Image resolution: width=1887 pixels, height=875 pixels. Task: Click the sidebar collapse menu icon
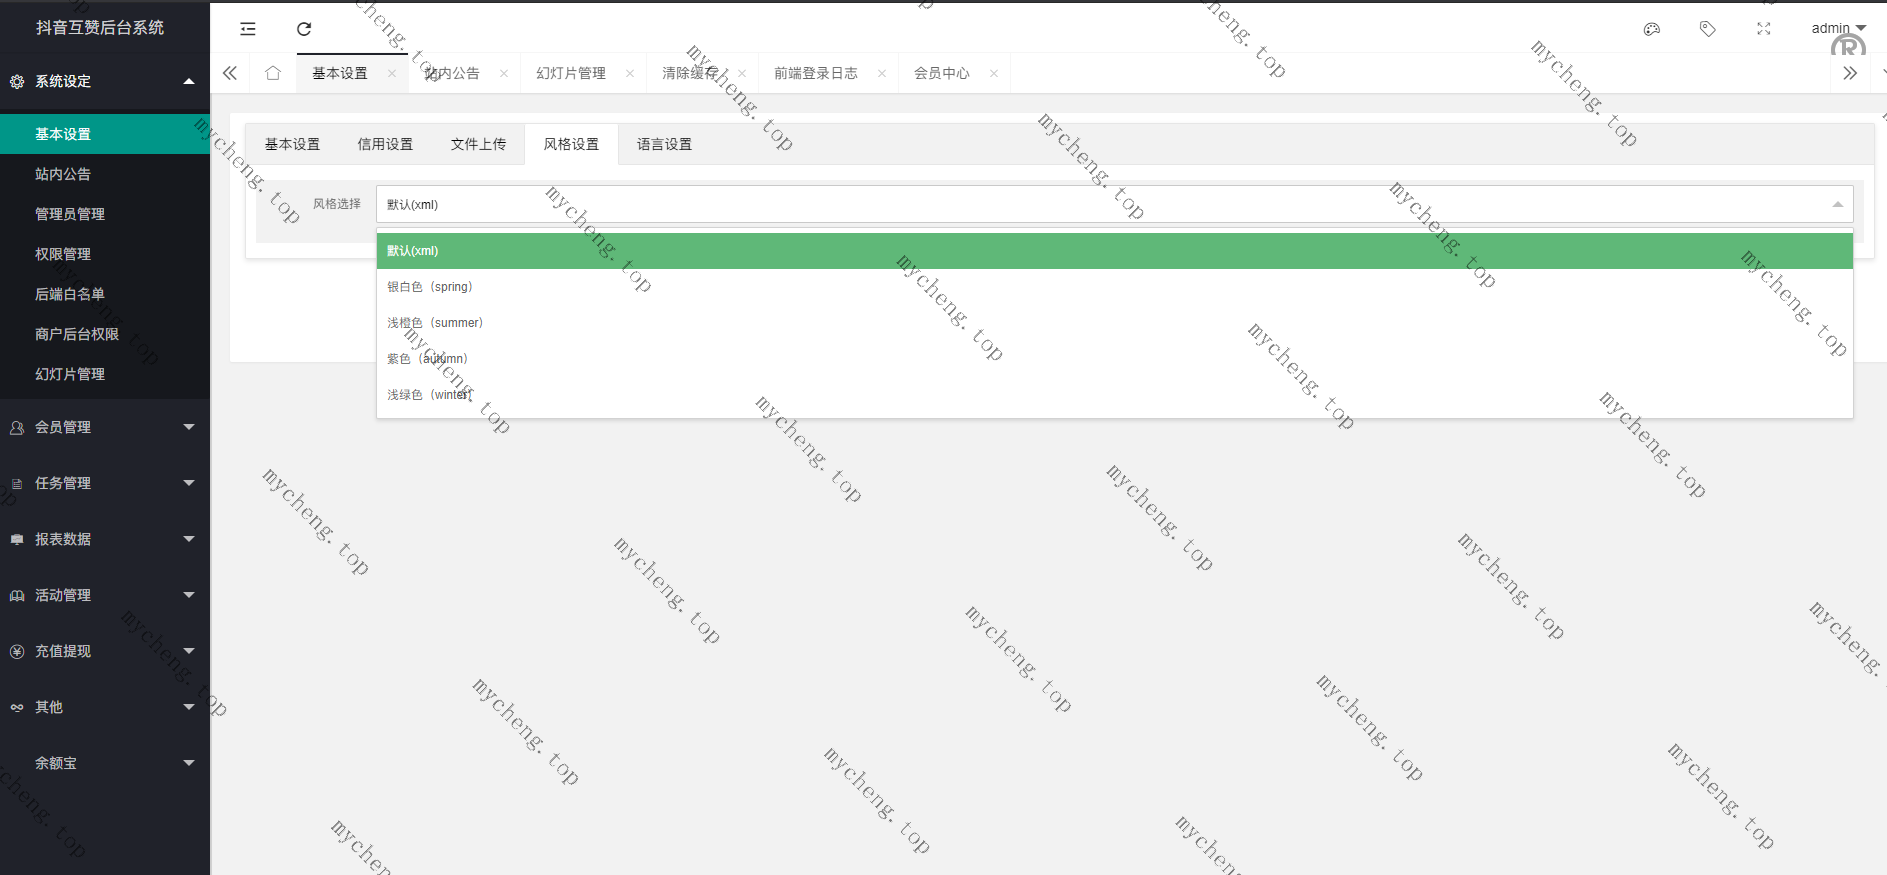(x=248, y=29)
